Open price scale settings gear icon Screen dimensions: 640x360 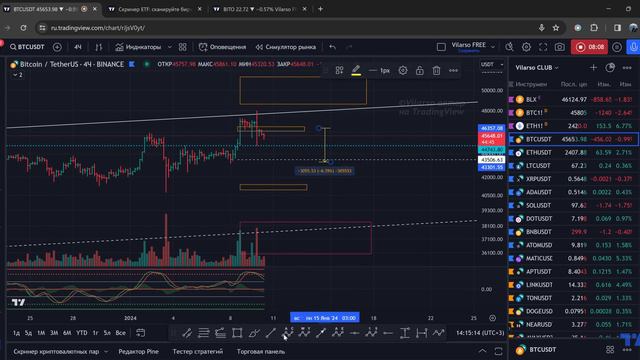(x=493, y=318)
